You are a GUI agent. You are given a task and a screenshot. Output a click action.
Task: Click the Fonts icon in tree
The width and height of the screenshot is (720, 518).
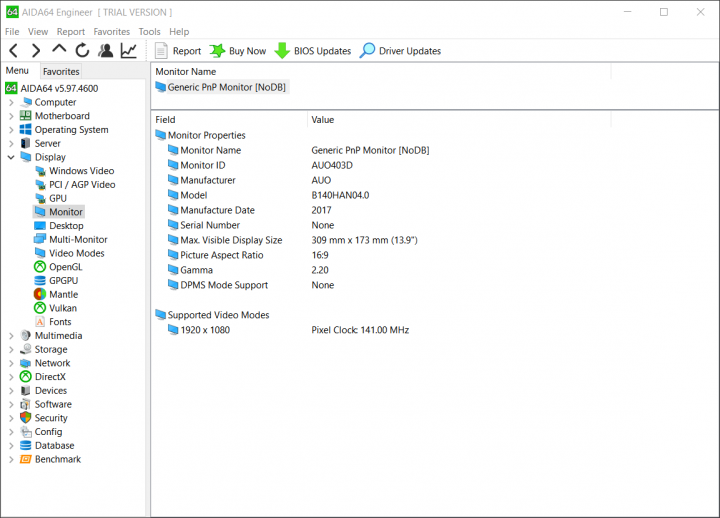[40, 322]
